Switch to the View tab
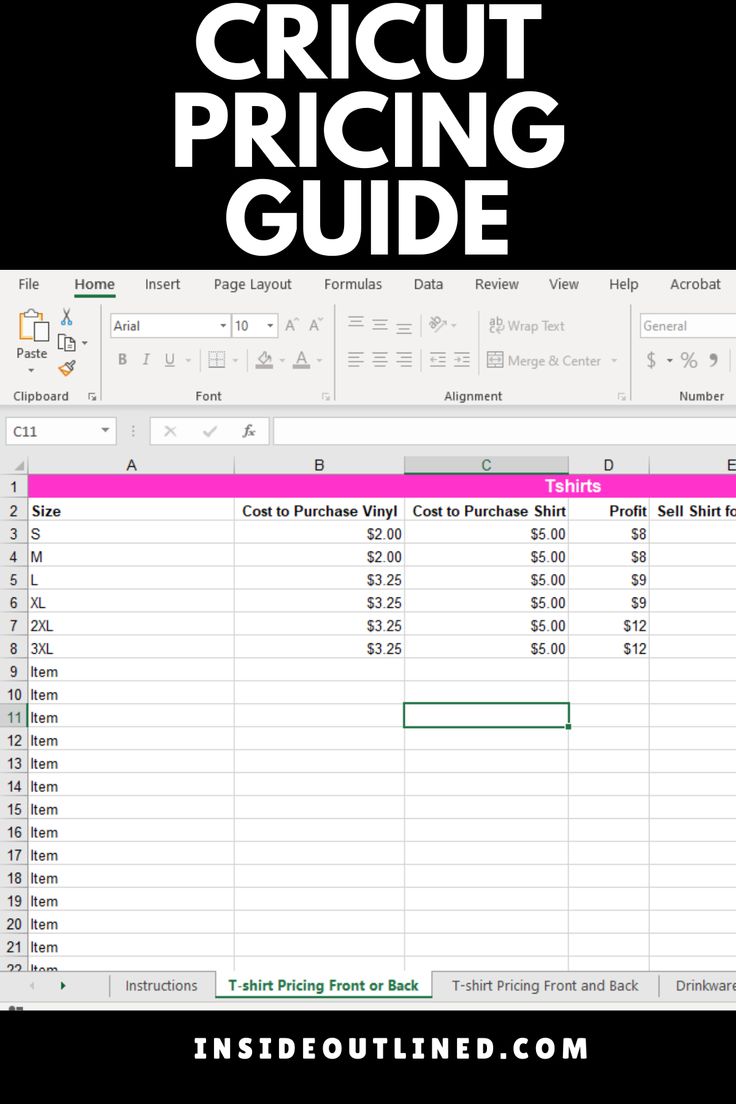Viewport: 736px width, 1104px height. 563,284
